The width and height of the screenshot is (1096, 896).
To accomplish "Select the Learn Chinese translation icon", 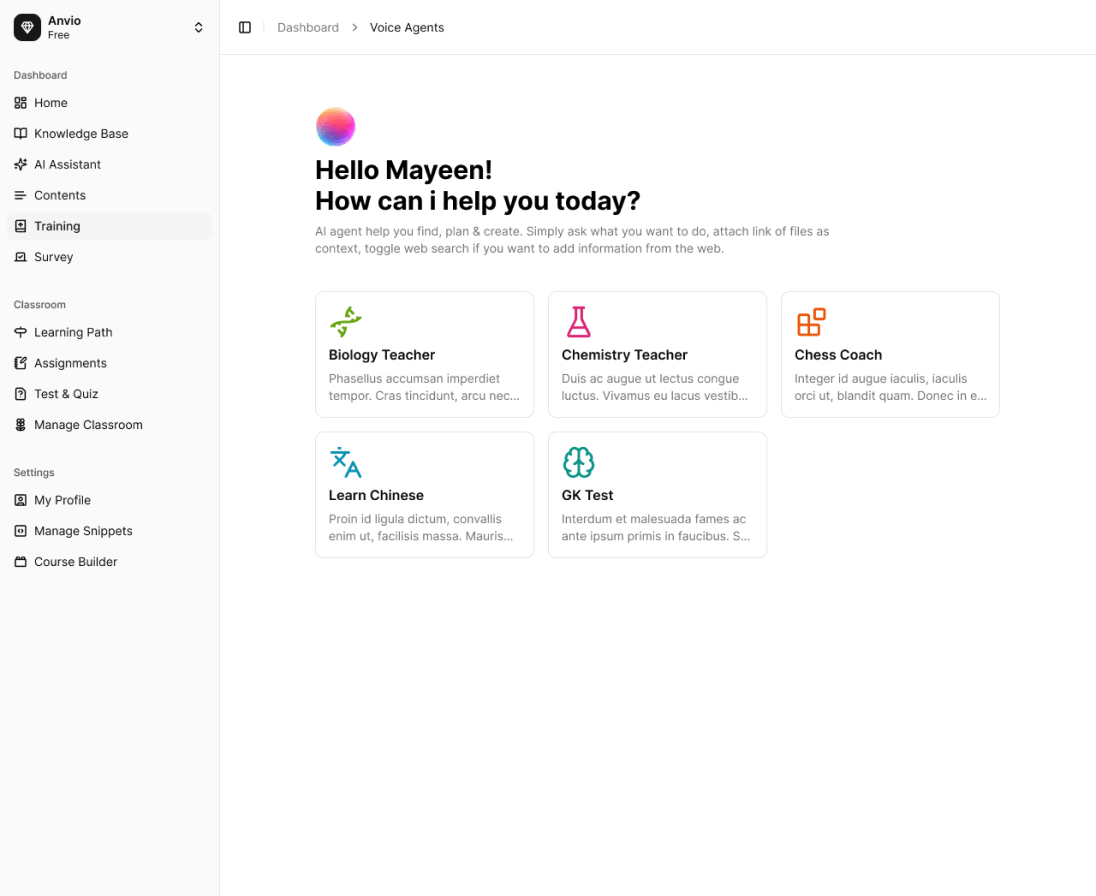I will (x=345, y=461).
